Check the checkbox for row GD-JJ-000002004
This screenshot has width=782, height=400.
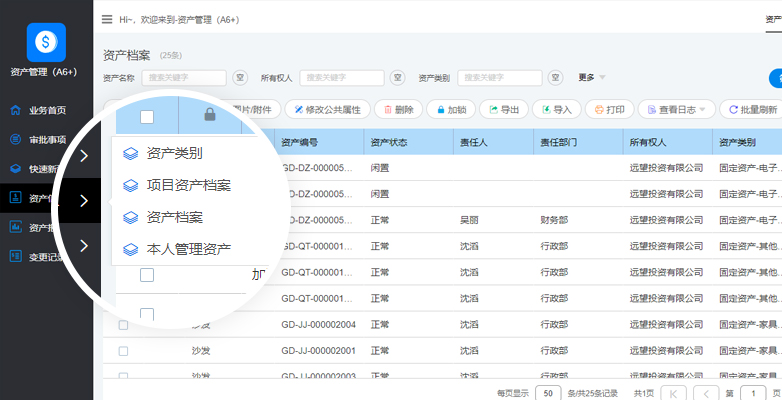(123, 325)
